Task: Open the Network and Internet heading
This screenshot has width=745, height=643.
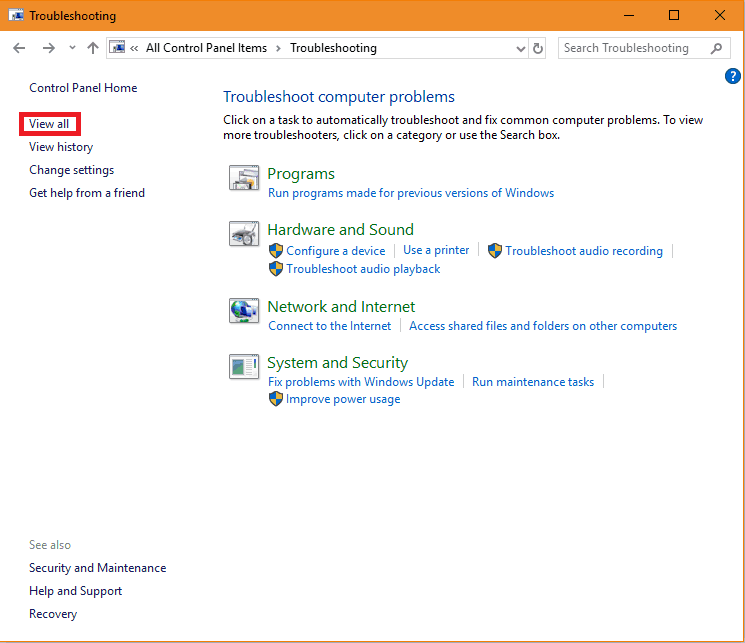Action: (341, 307)
